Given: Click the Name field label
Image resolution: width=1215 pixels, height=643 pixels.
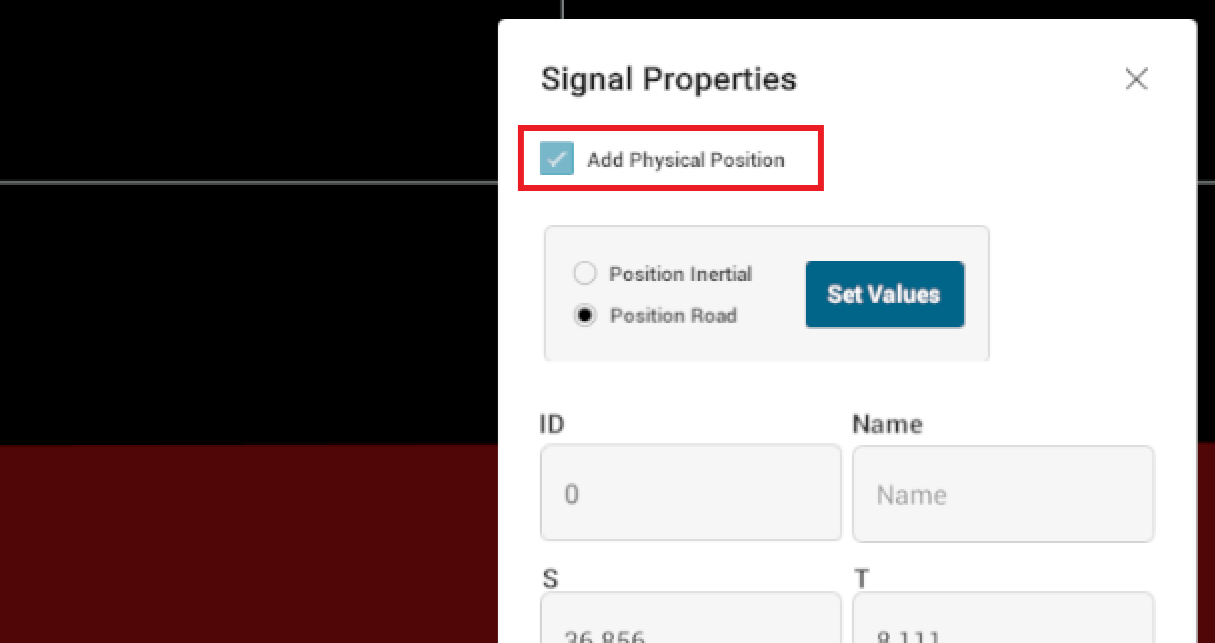Looking at the screenshot, I should (887, 424).
